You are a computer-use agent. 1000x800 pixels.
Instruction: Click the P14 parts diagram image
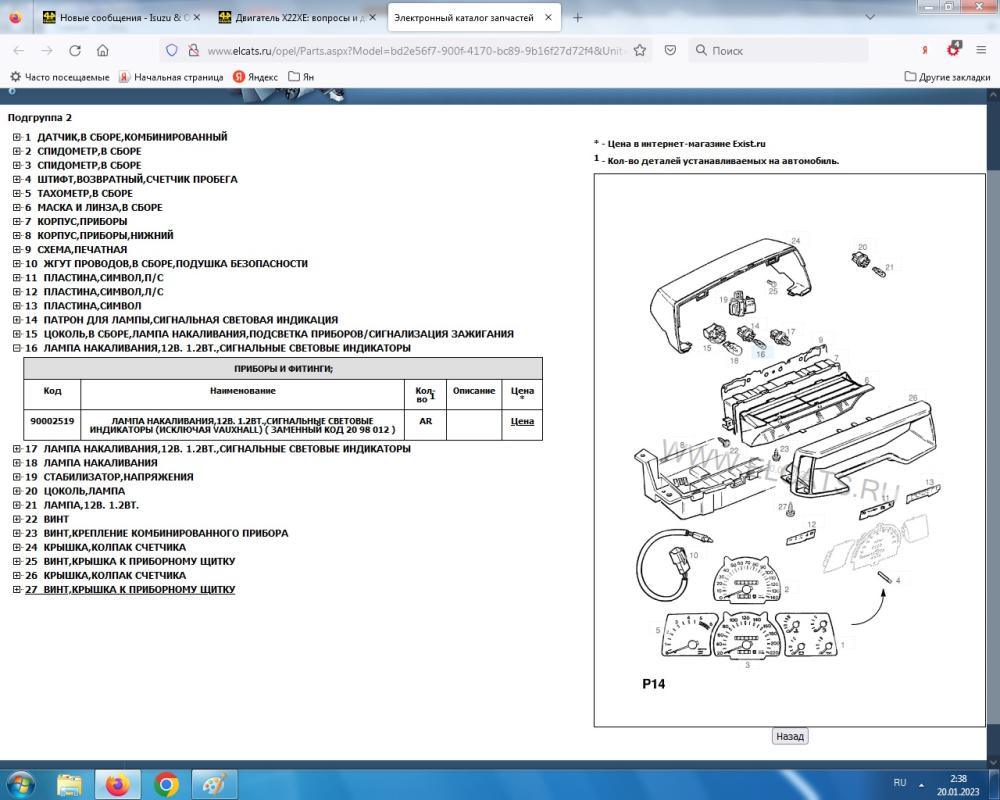coord(790,450)
